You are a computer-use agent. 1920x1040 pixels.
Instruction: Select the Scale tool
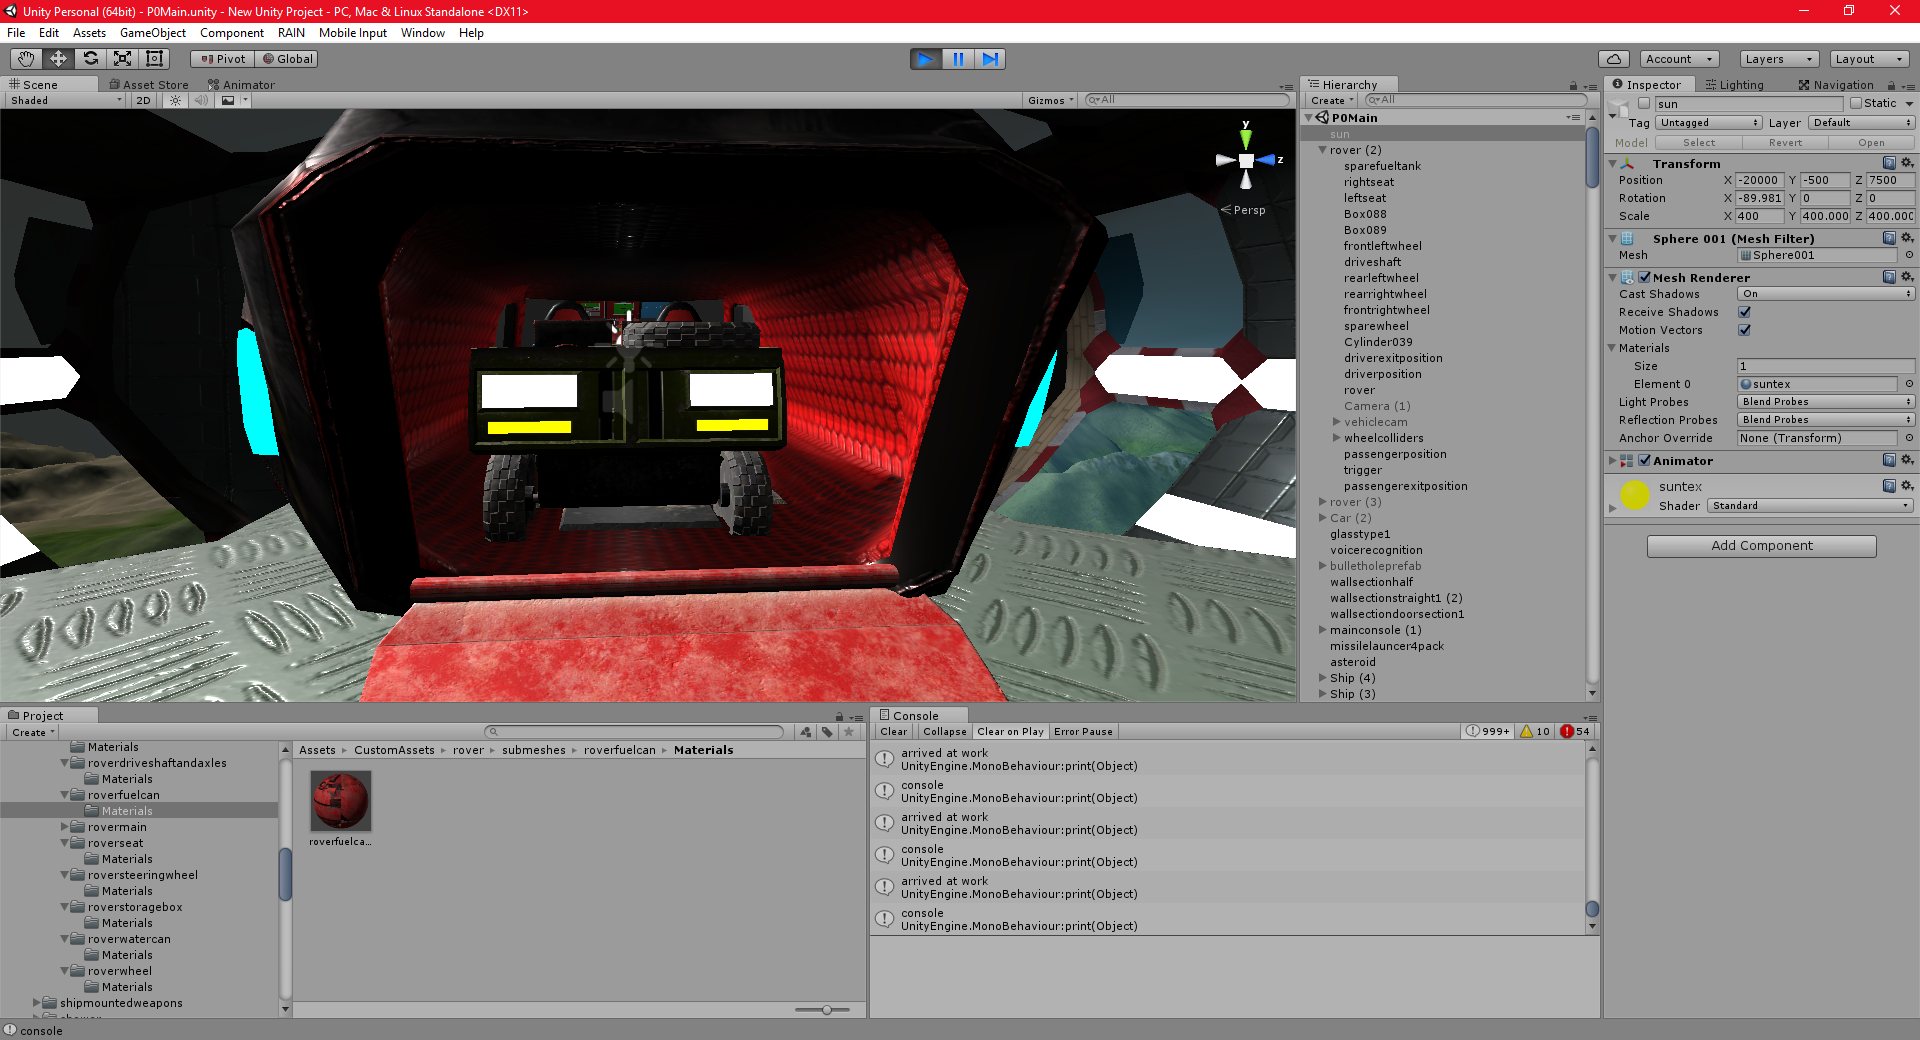coord(122,59)
